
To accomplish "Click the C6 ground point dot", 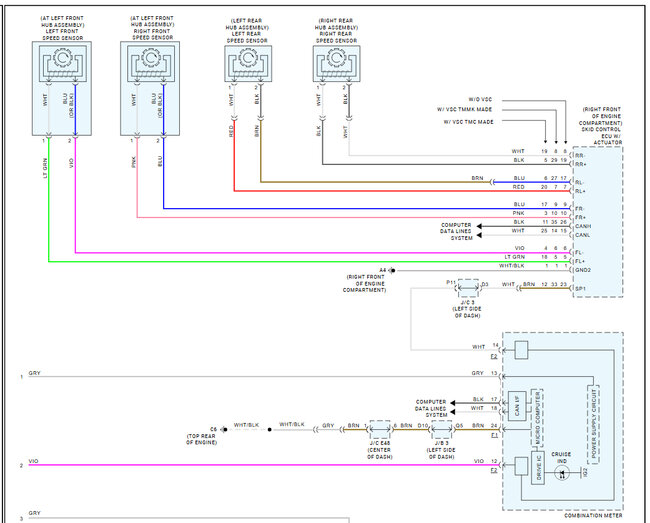I will click(x=225, y=429).
